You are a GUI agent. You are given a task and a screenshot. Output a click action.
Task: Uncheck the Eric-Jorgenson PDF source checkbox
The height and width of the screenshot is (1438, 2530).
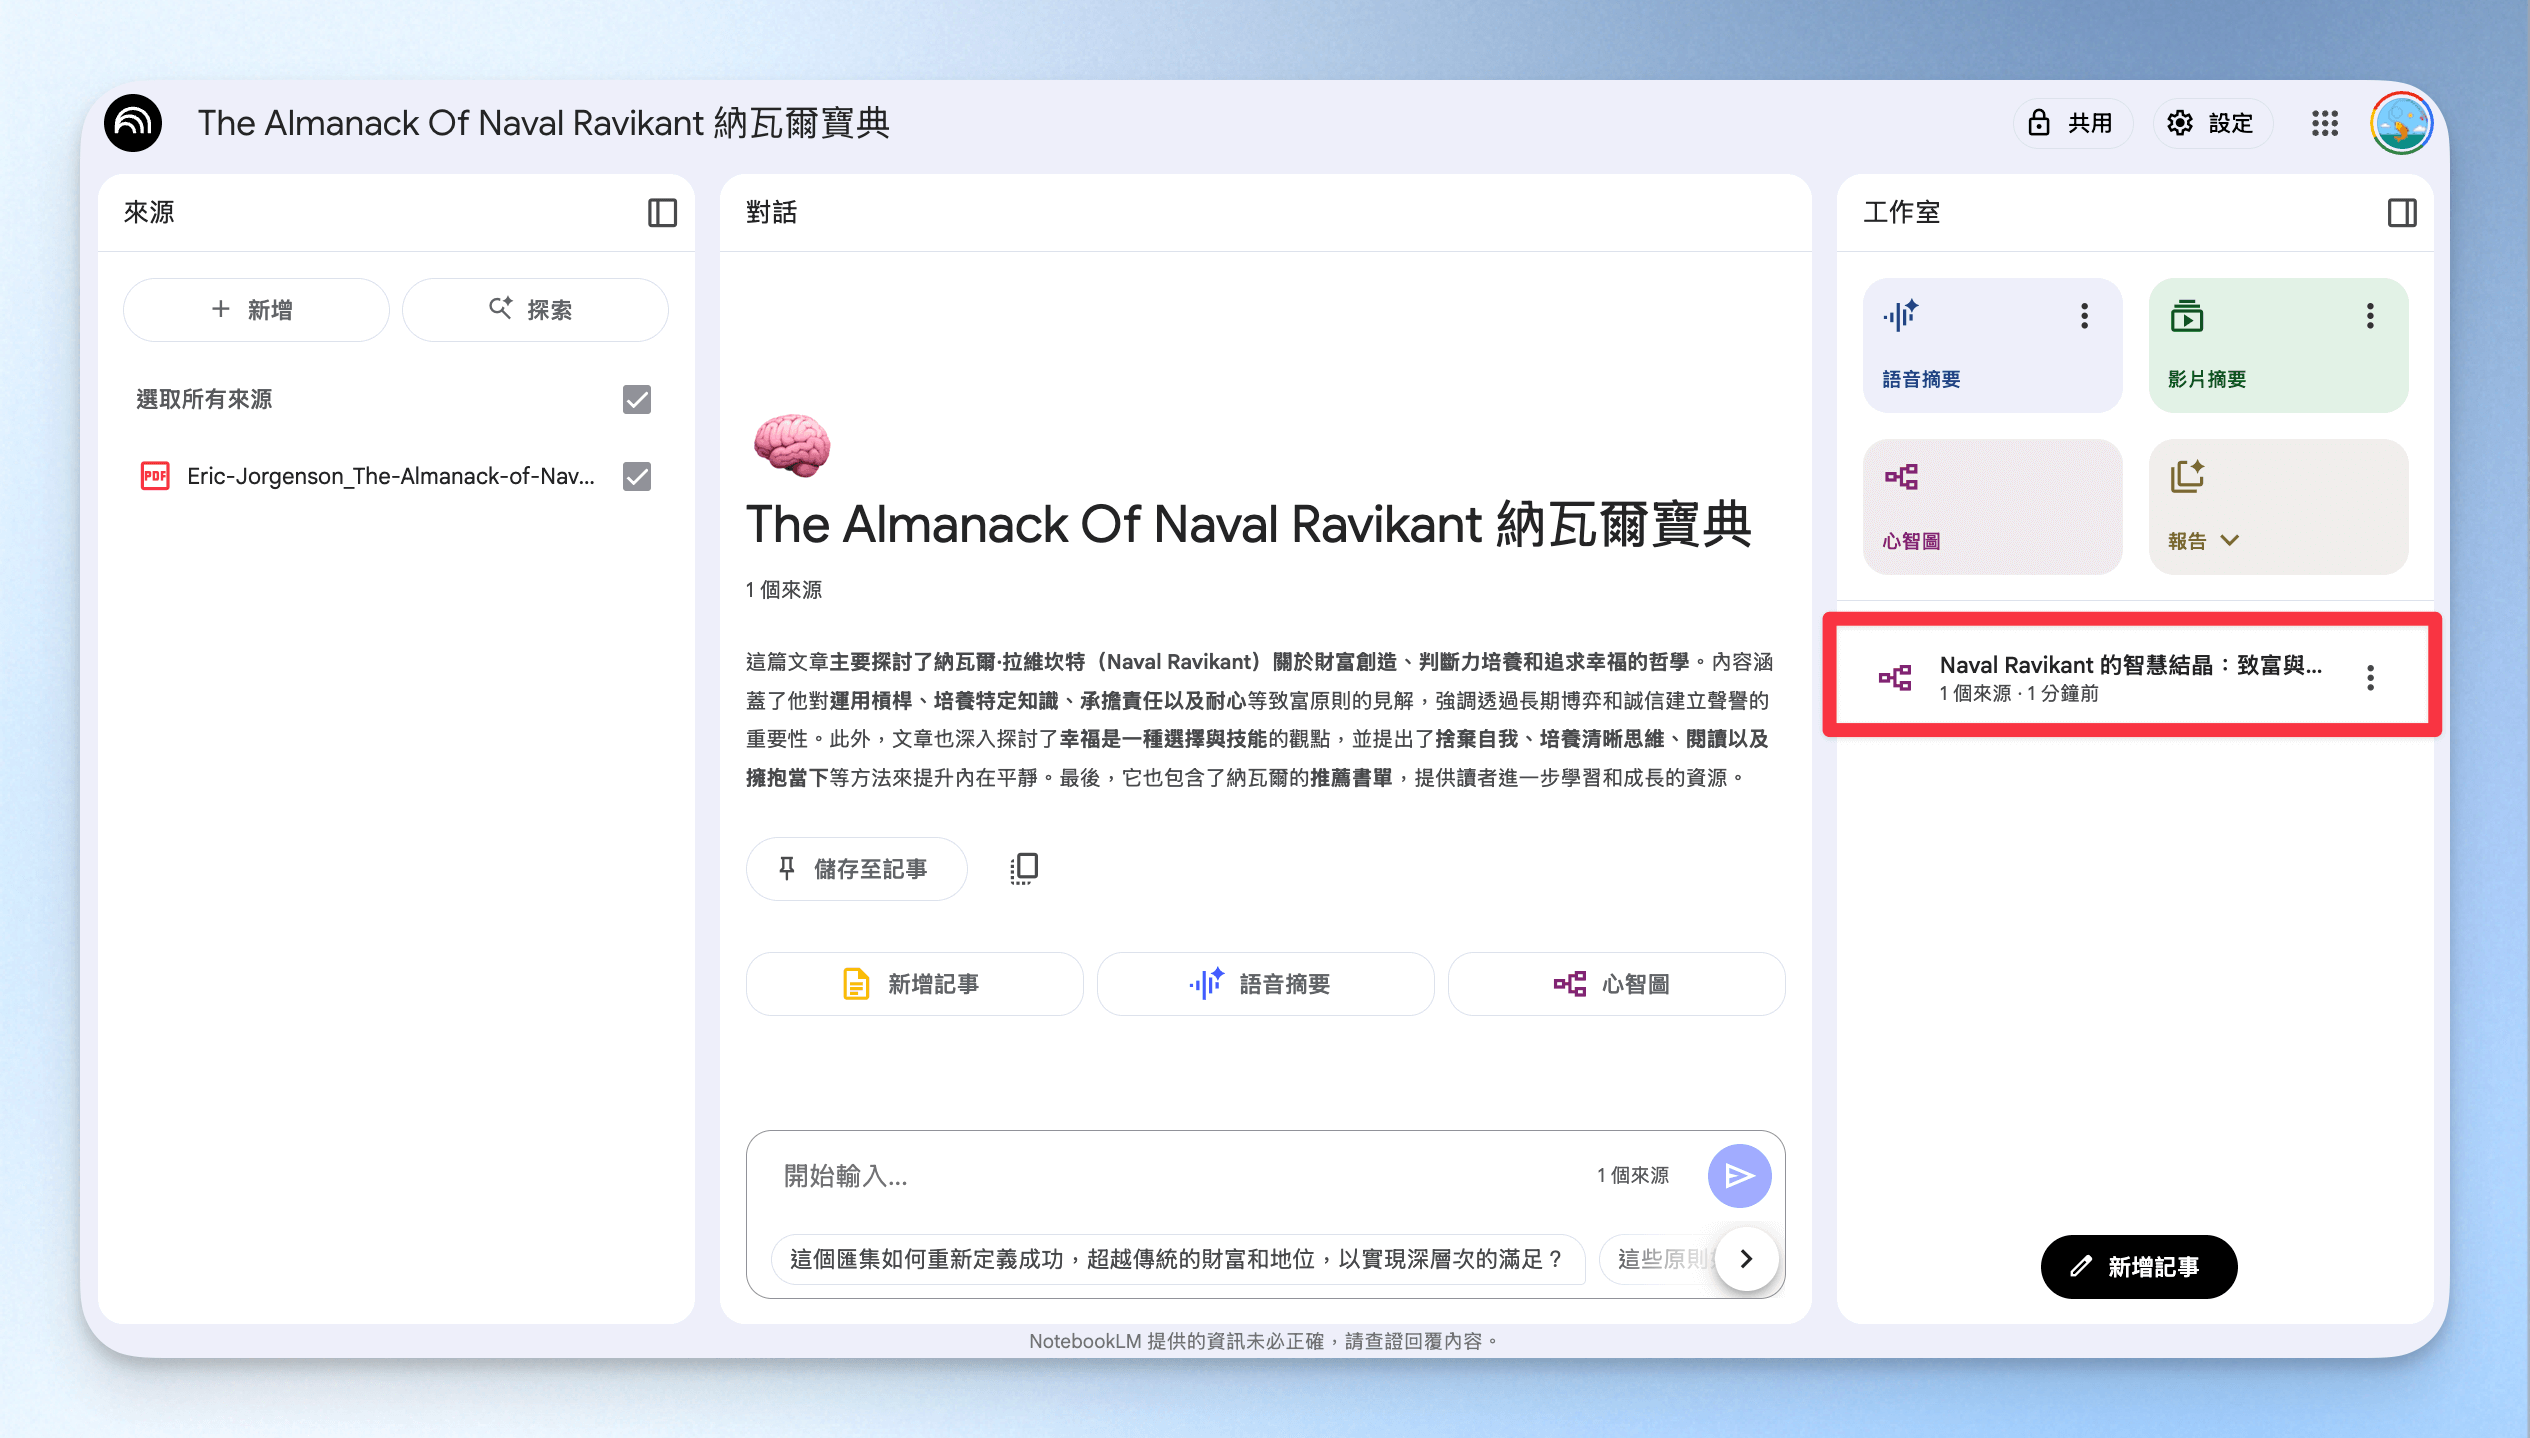point(637,476)
